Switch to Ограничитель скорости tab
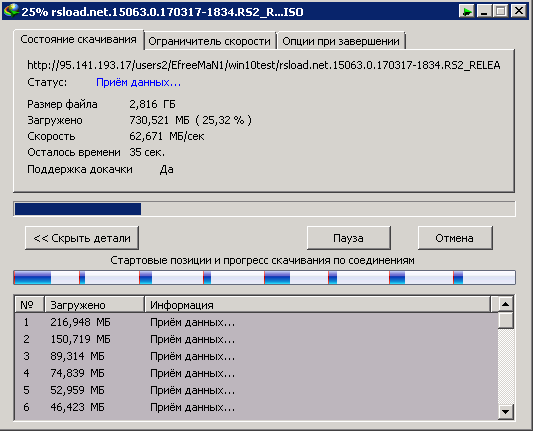 pos(210,41)
